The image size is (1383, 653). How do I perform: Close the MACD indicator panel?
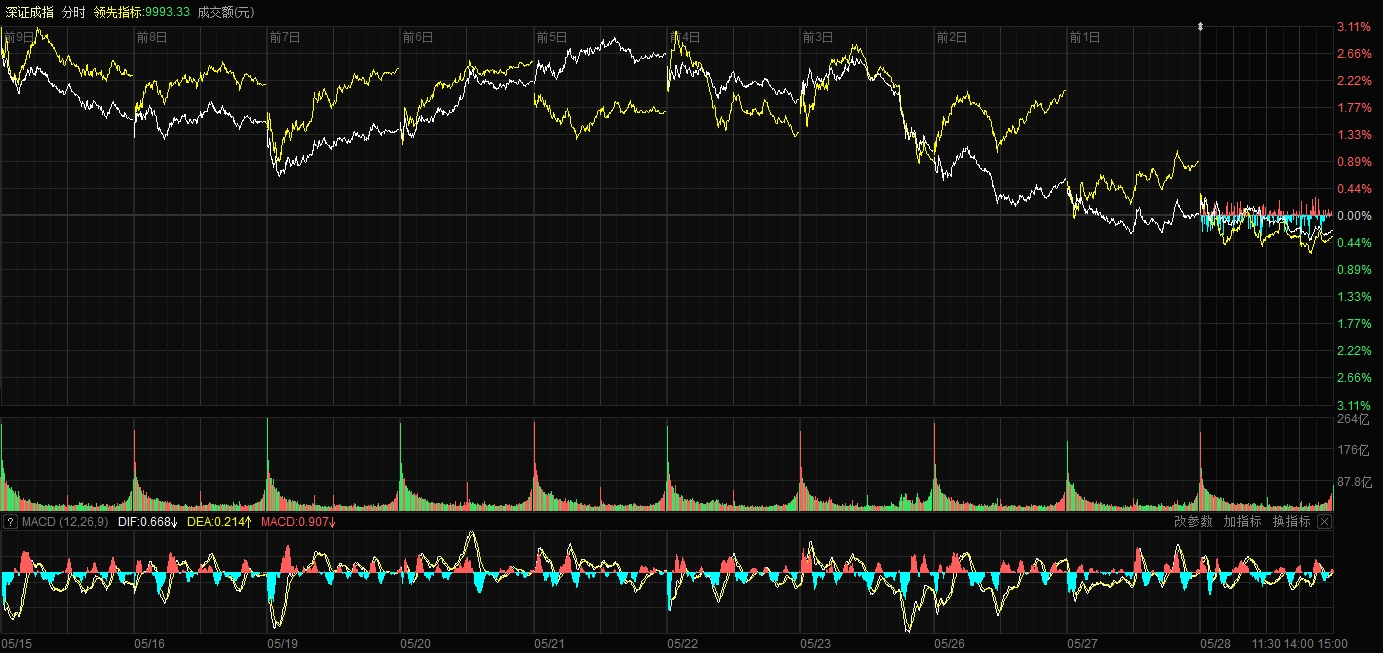(x=1325, y=522)
